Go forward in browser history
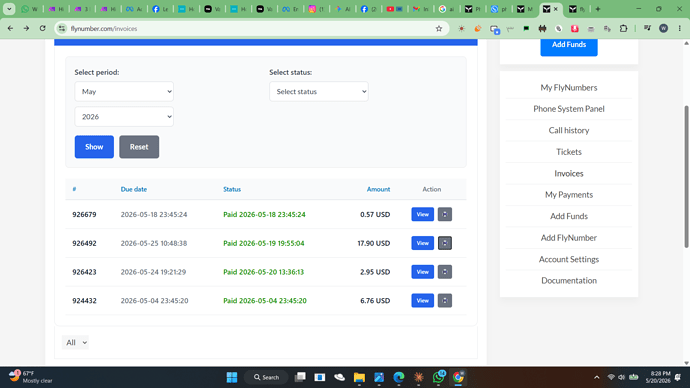Image resolution: width=690 pixels, height=388 pixels. tap(26, 28)
